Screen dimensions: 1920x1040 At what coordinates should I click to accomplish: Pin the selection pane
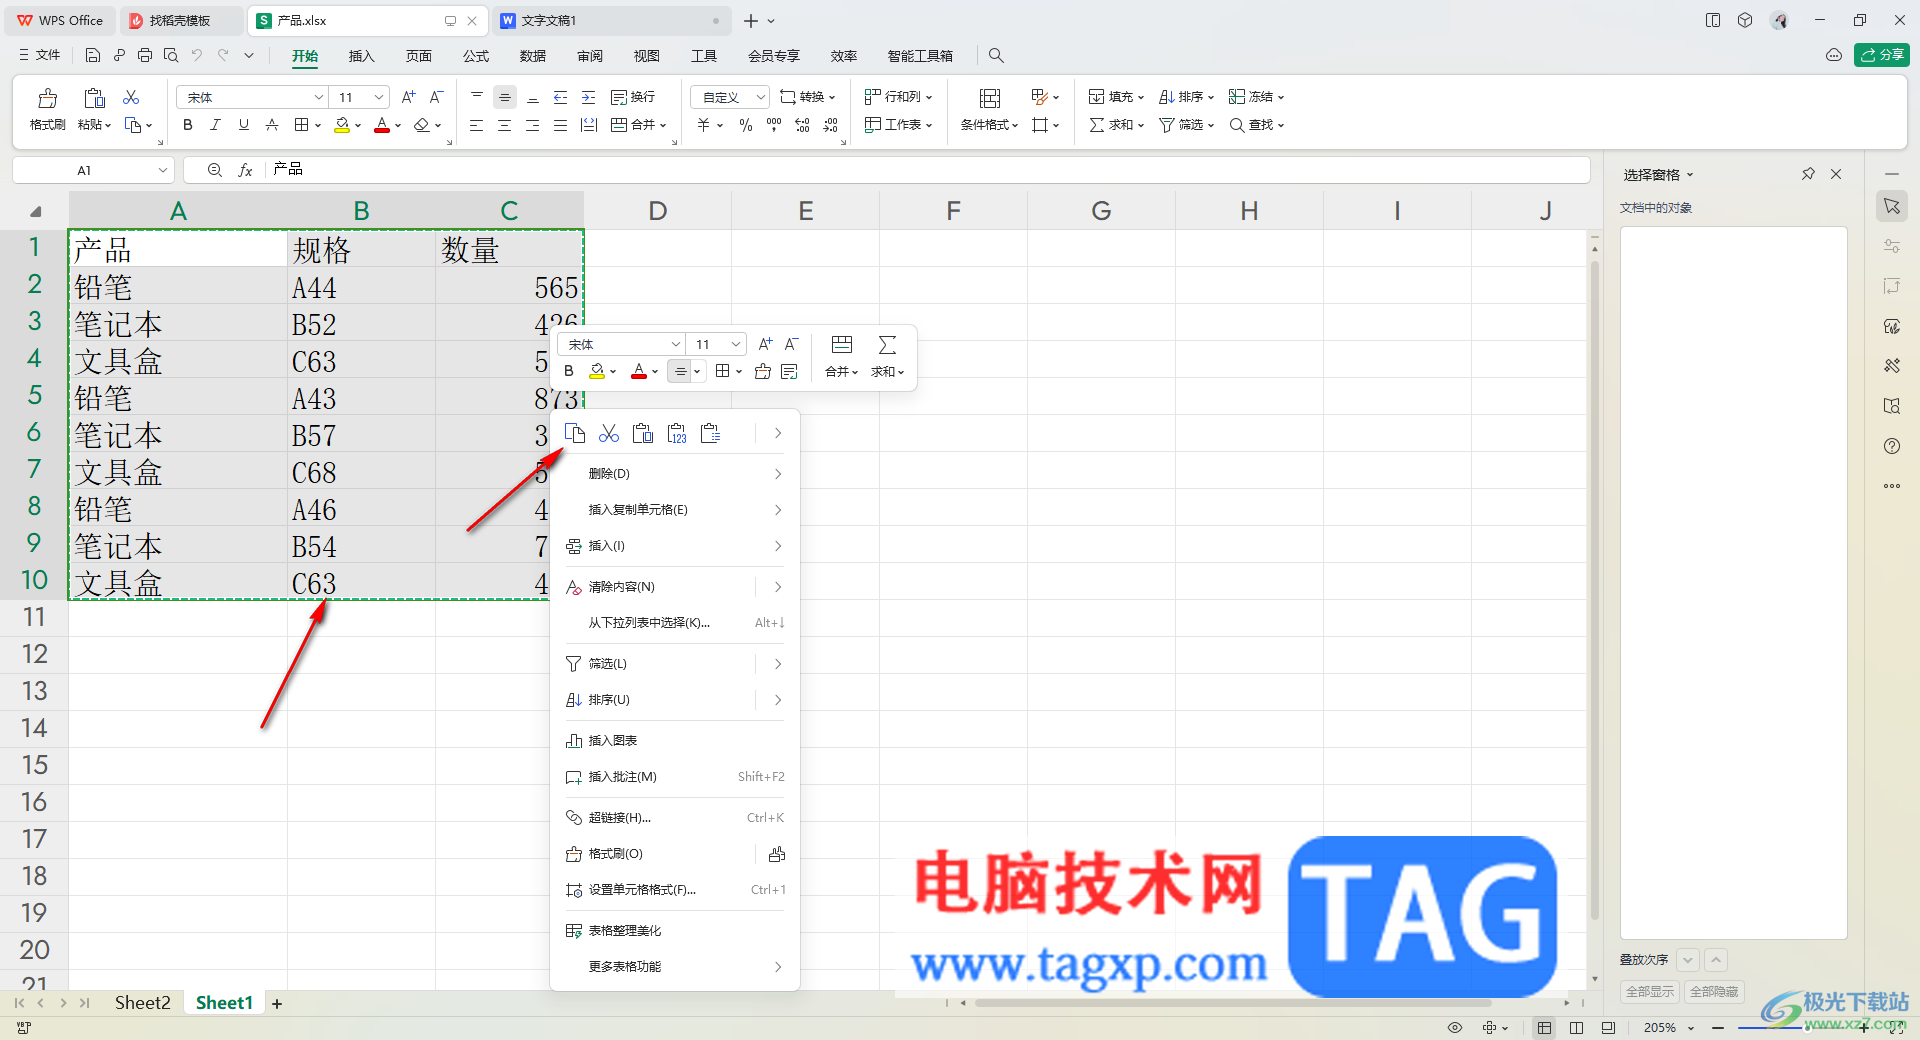[x=1808, y=174]
